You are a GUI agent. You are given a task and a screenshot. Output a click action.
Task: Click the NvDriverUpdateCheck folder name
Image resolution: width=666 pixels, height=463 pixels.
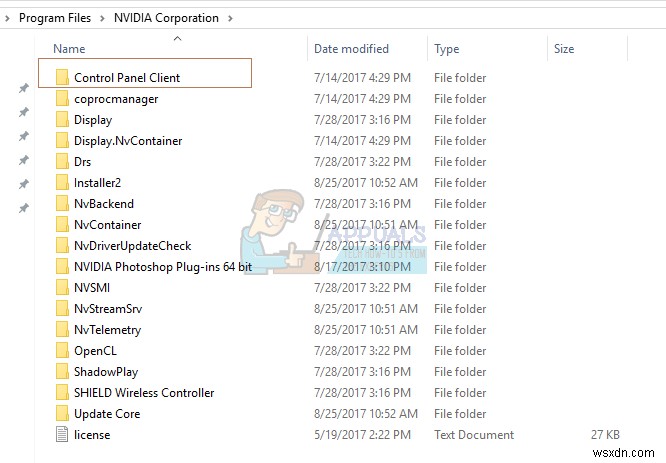133,246
